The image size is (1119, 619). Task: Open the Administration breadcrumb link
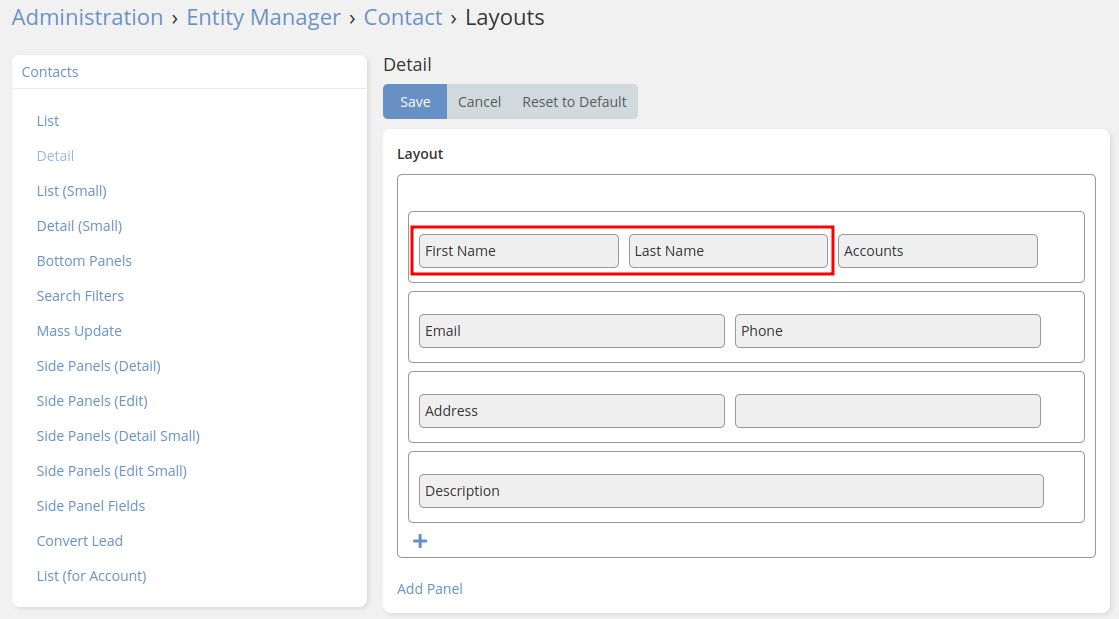coord(87,17)
